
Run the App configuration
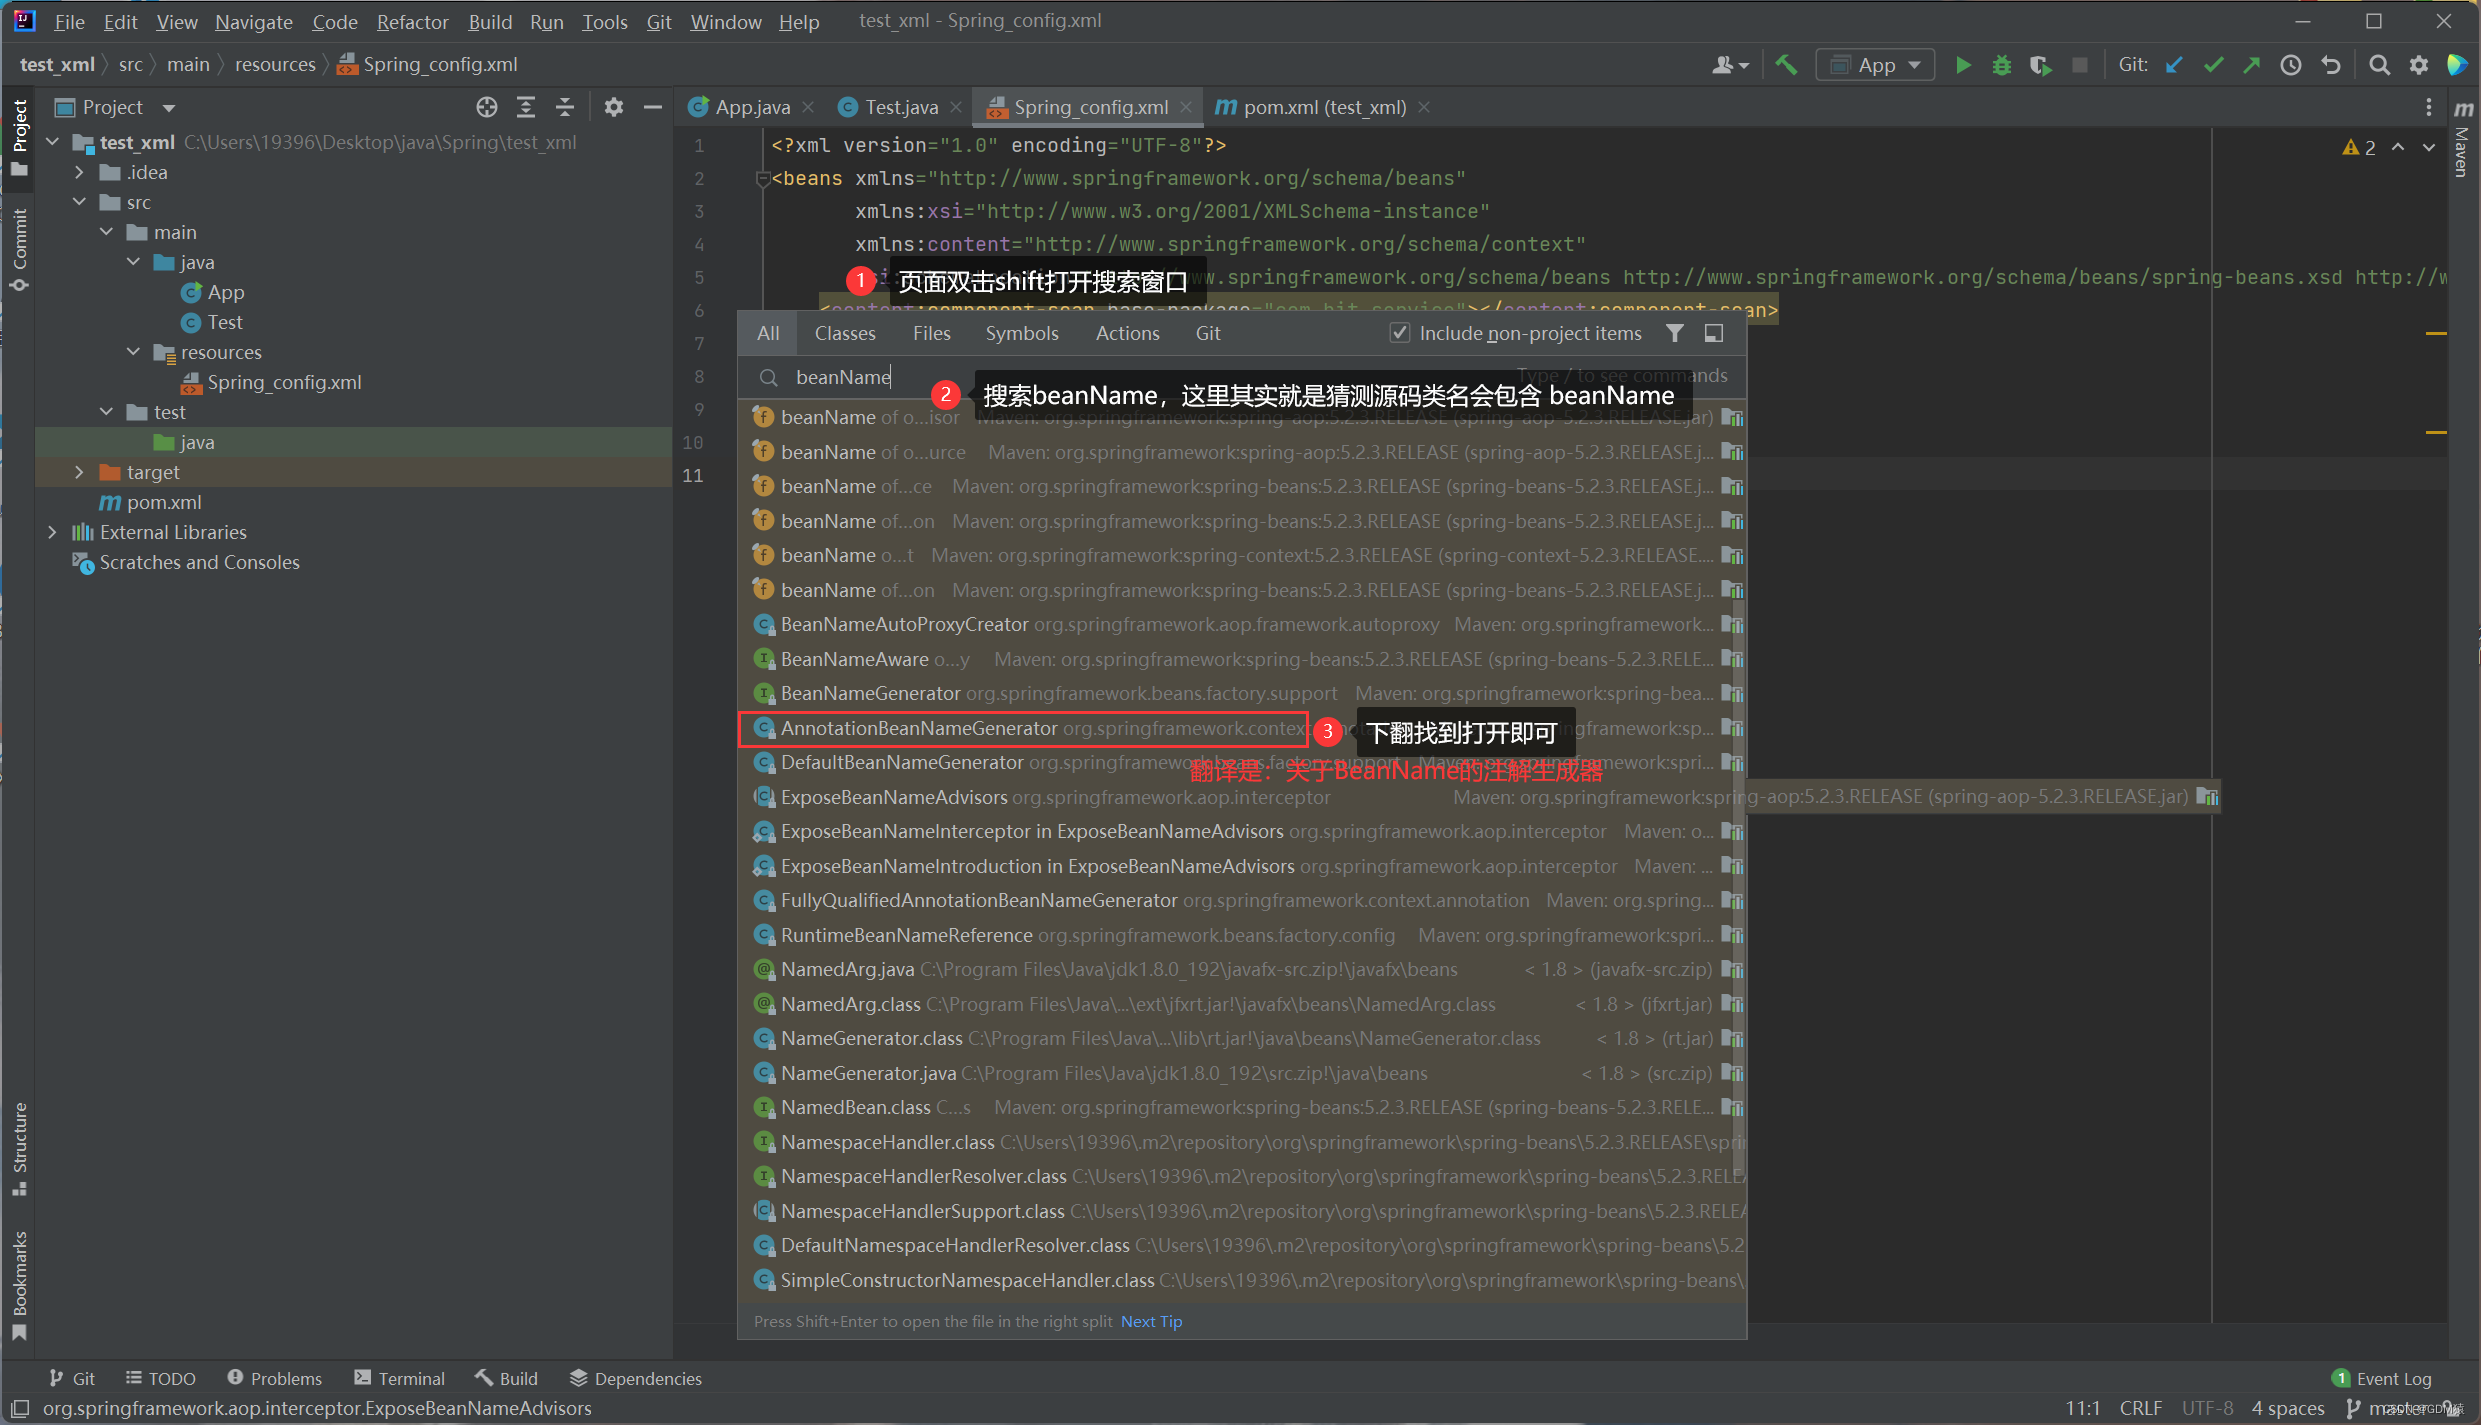pyautogui.click(x=1963, y=65)
